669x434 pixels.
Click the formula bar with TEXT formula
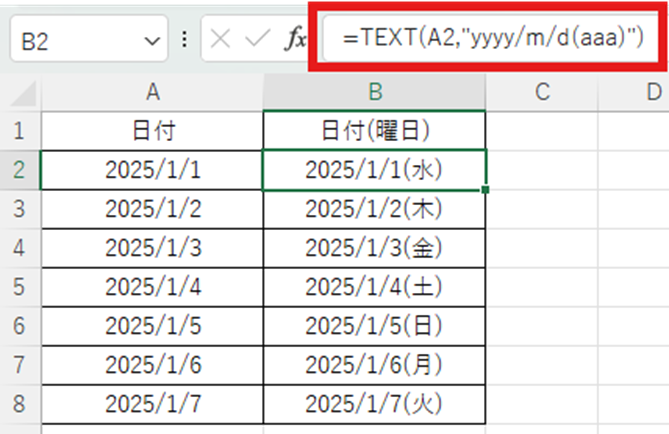[x=490, y=41]
